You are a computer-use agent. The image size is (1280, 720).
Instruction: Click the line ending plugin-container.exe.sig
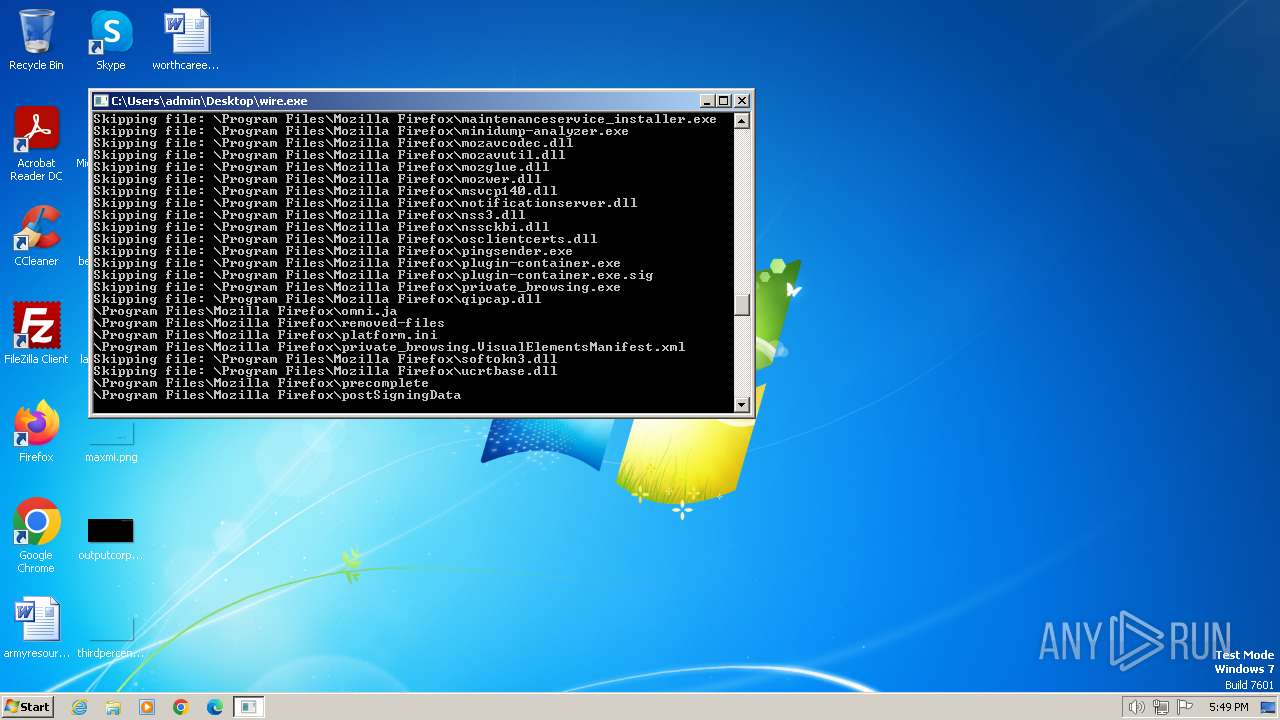373,275
